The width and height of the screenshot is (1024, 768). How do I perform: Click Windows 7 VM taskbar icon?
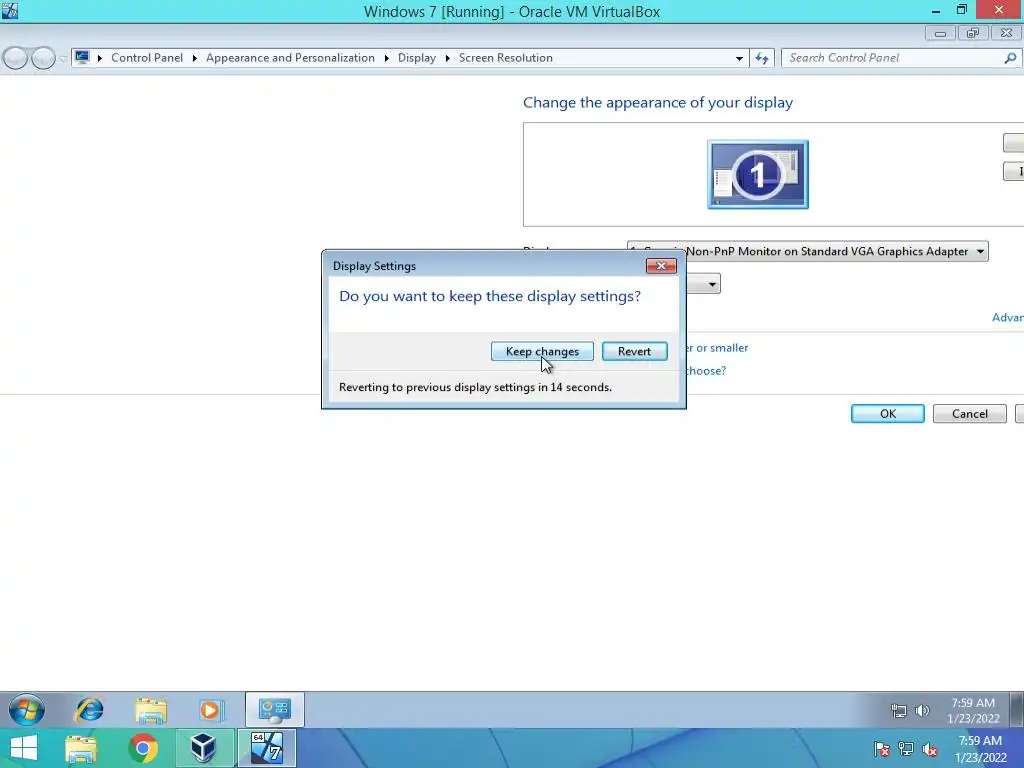(x=266, y=748)
